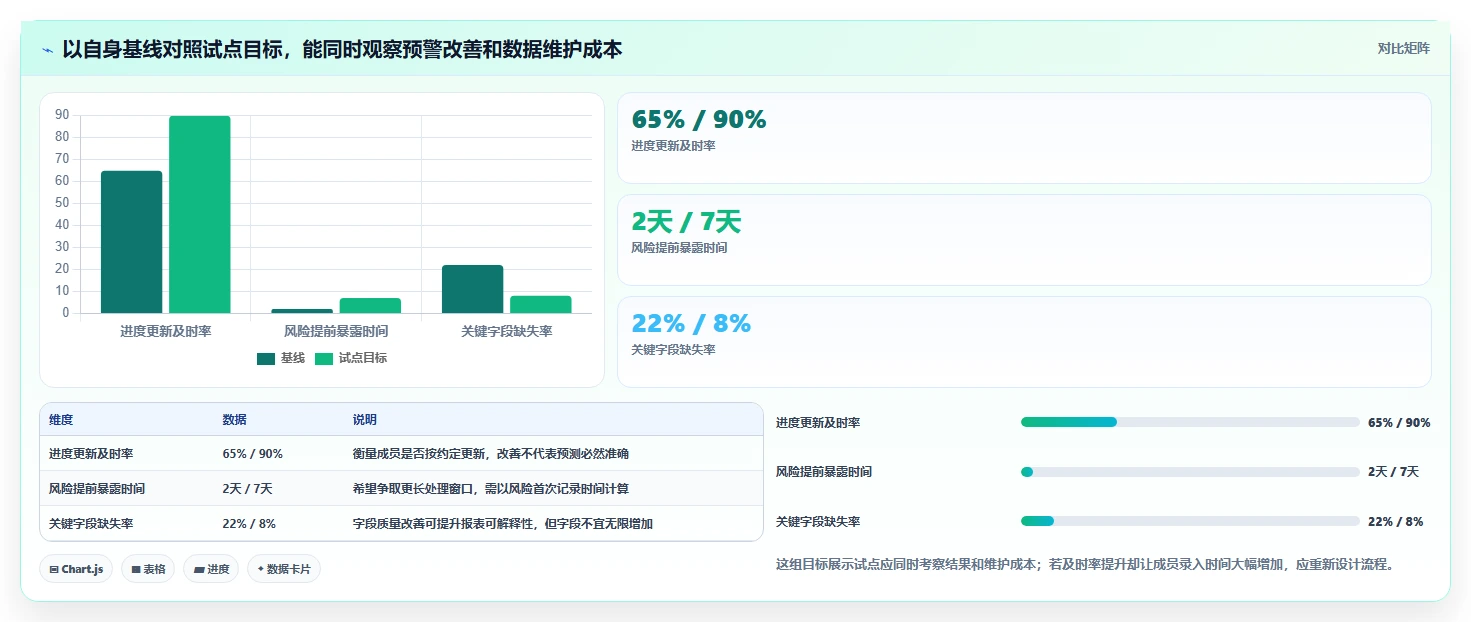Viewport: 1471px width, 622px height.
Task: Toggle the 基线 legend item in the chart
Action: [x=281, y=358]
